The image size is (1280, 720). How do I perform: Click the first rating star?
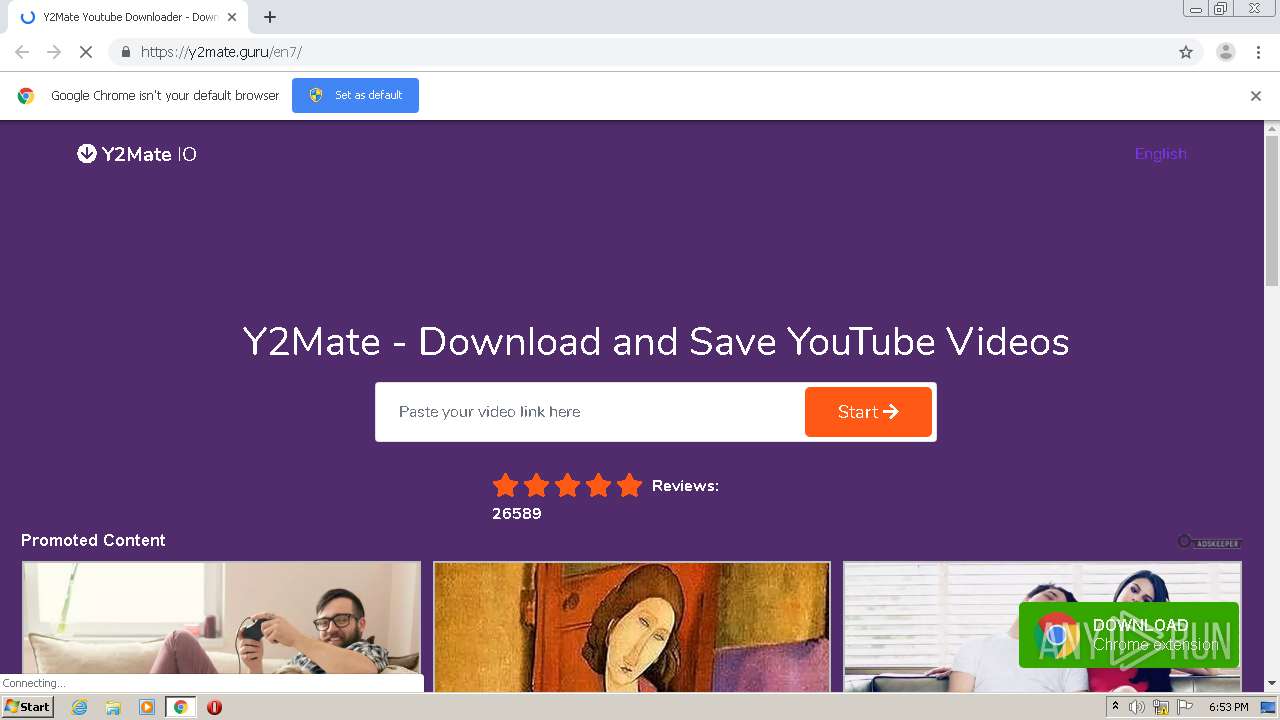[x=505, y=486]
